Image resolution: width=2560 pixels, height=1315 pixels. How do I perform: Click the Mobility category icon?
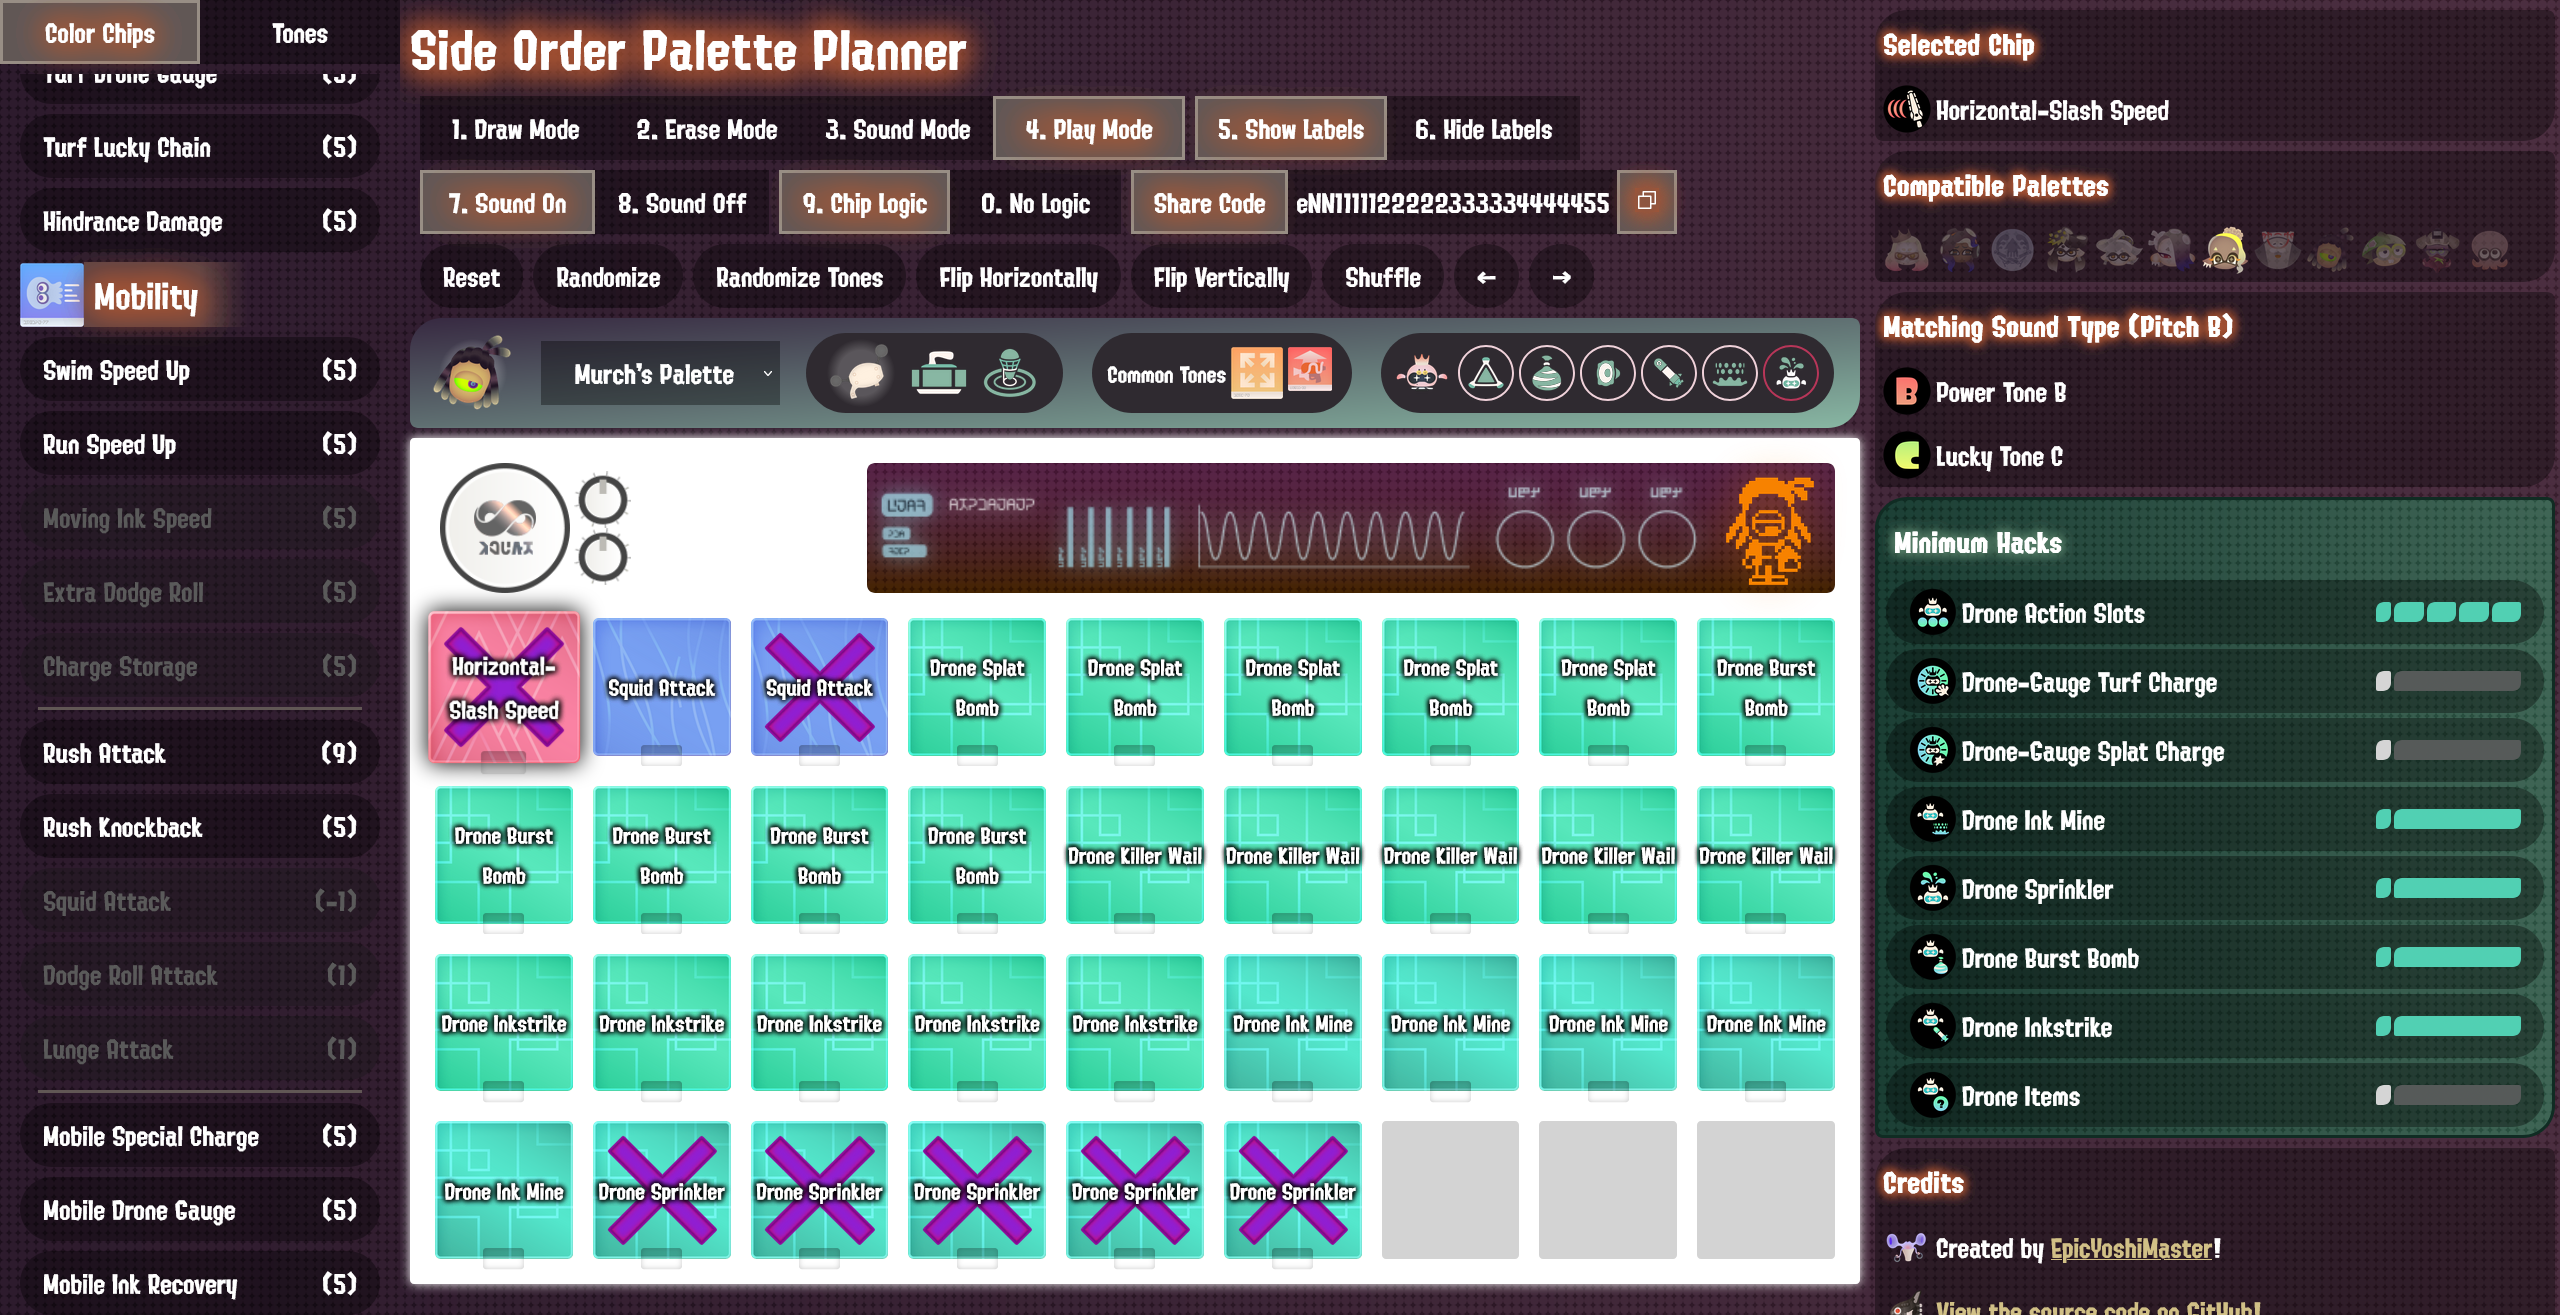(52, 295)
